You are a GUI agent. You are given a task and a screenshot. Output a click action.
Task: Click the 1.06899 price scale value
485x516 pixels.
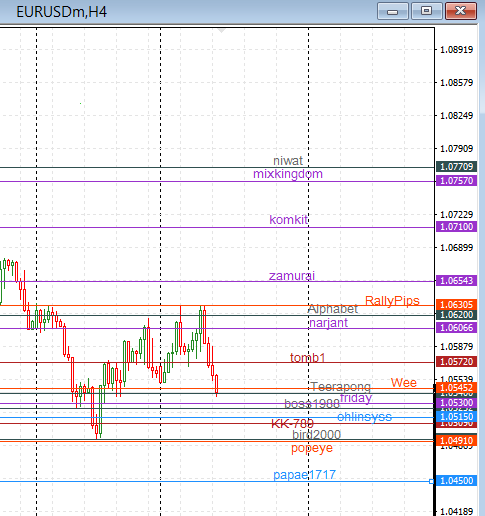456,248
